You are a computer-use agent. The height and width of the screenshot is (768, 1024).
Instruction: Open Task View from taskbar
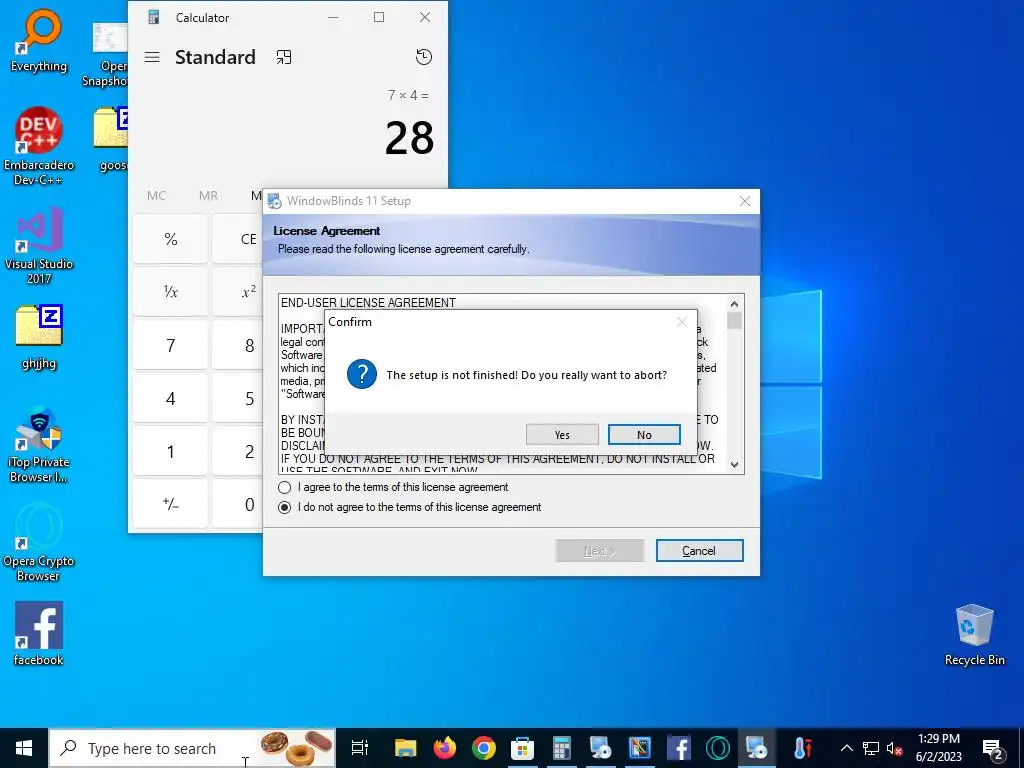pos(360,748)
